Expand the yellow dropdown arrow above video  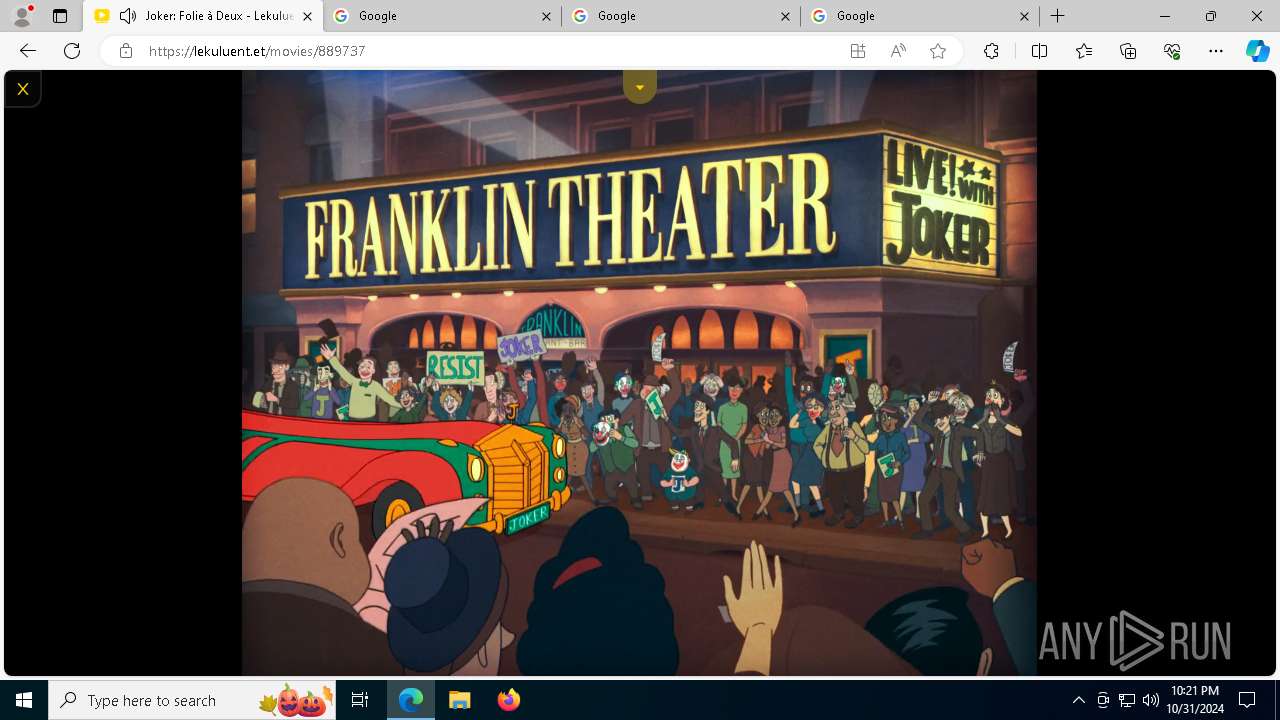click(639, 87)
